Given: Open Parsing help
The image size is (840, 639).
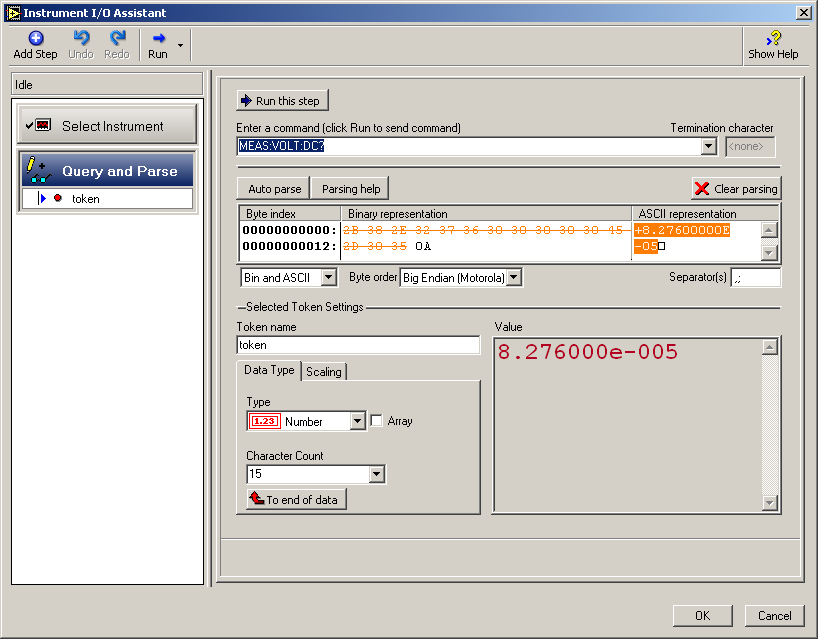Looking at the screenshot, I should click(x=350, y=189).
